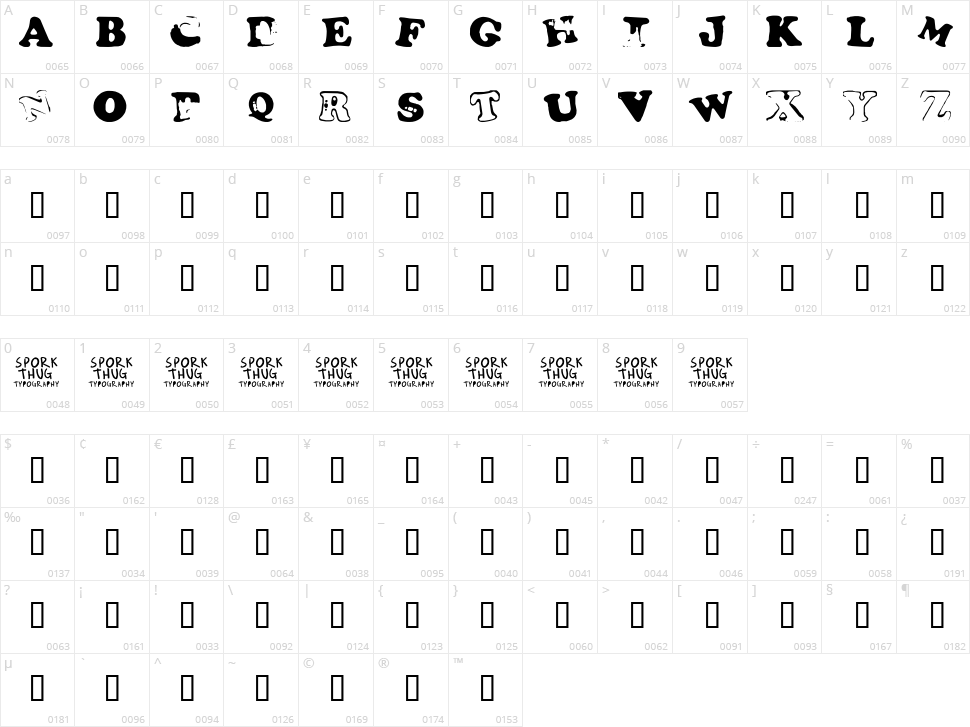The height and width of the screenshot is (727, 970).
Task: Select the uppercase Z glyph
Action: [x=935, y=106]
